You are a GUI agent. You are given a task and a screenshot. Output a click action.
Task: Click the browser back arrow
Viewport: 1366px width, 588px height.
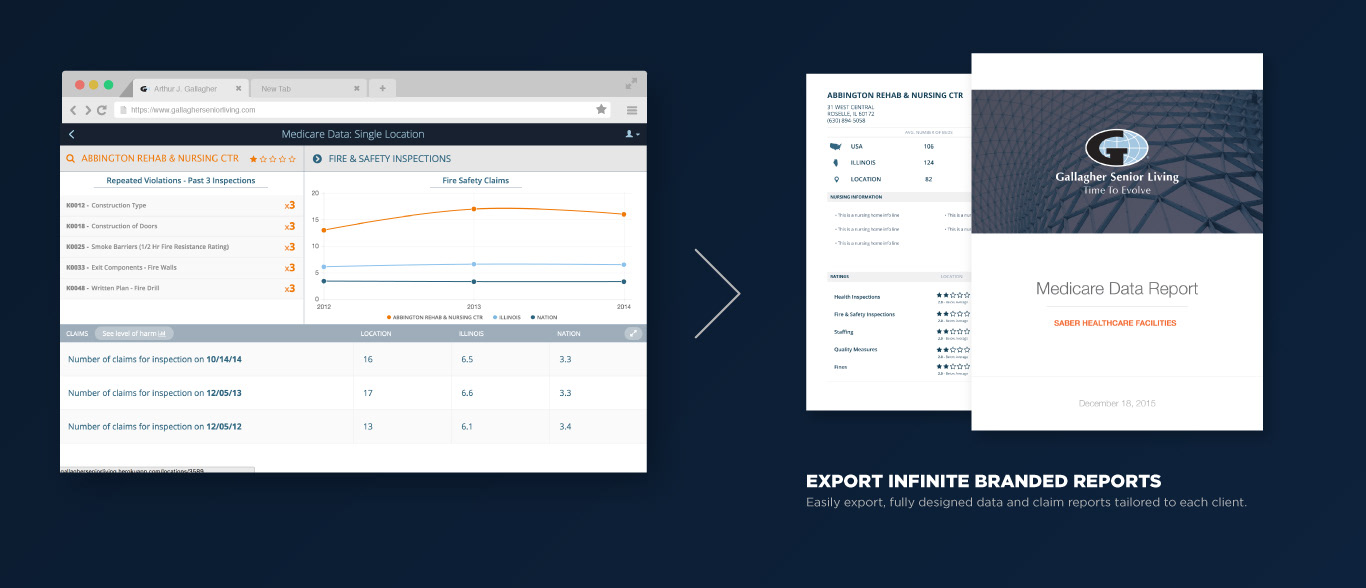tap(73, 110)
